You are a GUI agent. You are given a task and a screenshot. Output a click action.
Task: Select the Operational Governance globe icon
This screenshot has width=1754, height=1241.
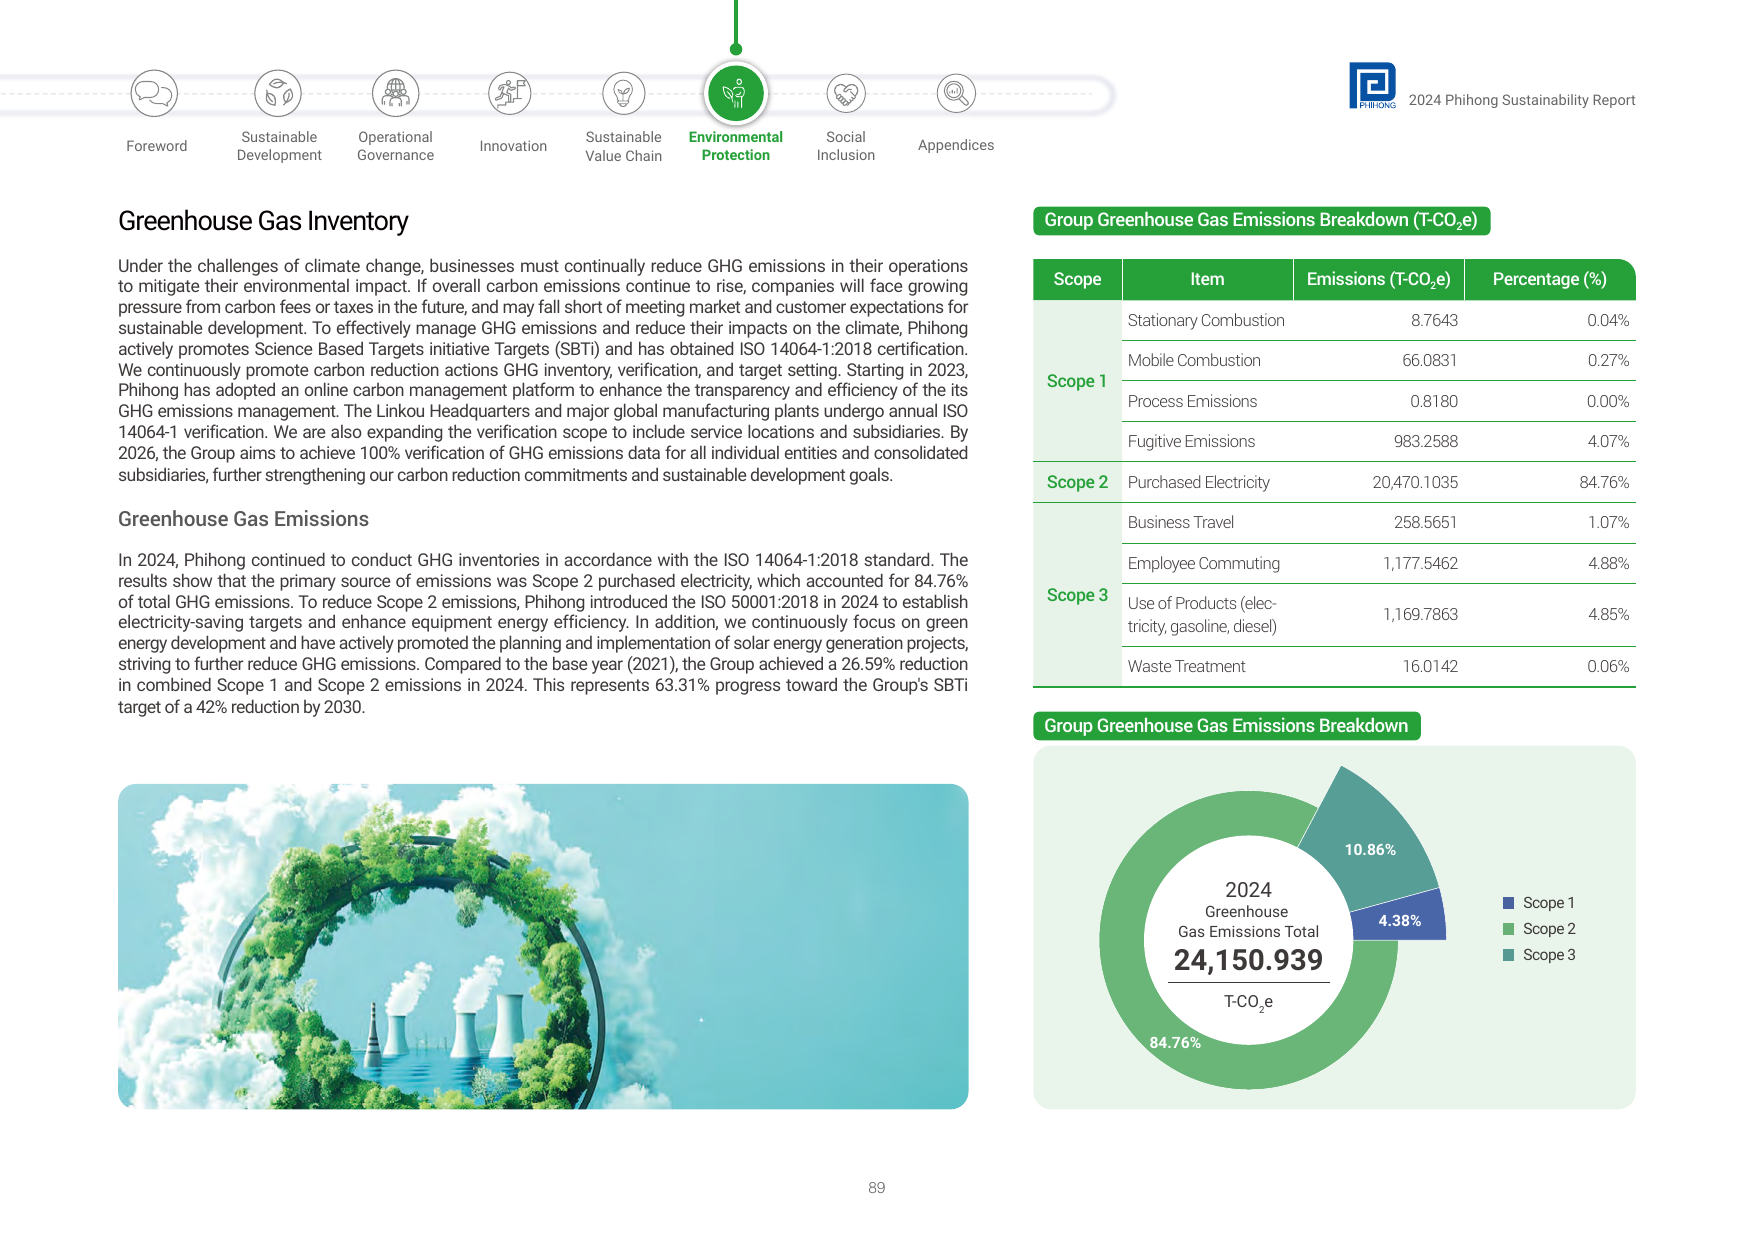pyautogui.click(x=396, y=94)
